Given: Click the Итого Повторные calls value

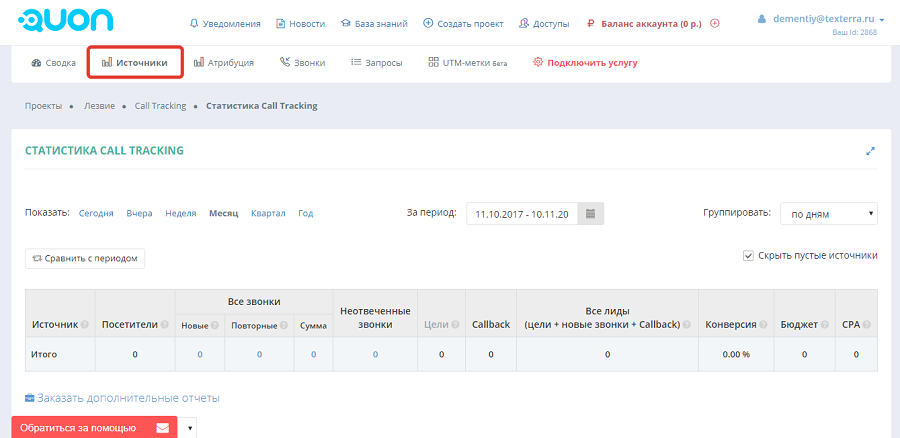Looking at the screenshot, I should coord(259,354).
